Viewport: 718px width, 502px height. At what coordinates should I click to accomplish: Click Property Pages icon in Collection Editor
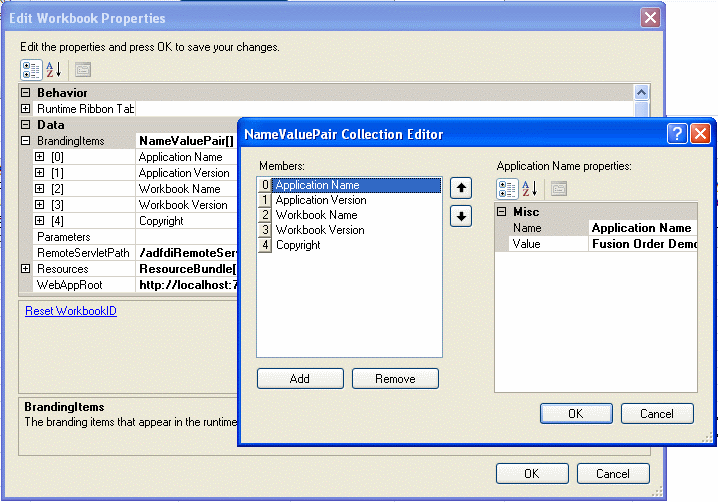click(559, 189)
